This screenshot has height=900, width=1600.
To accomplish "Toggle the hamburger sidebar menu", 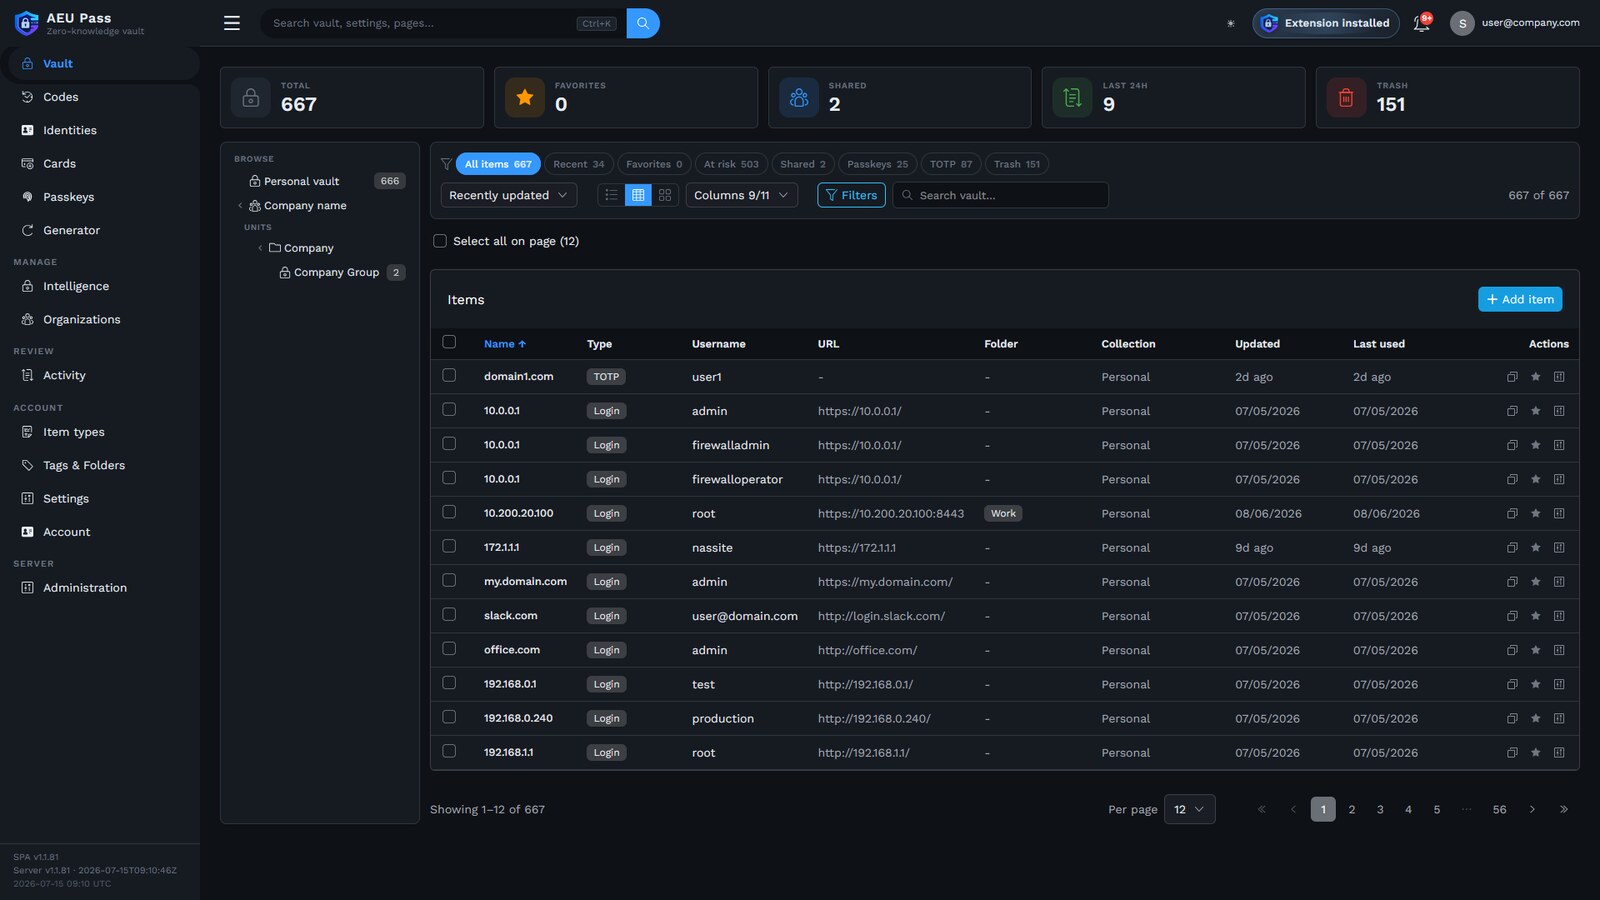I will (232, 23).
